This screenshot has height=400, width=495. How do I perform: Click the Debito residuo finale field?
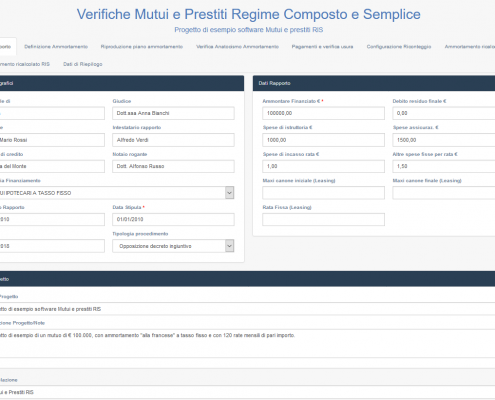click(444, 113)
